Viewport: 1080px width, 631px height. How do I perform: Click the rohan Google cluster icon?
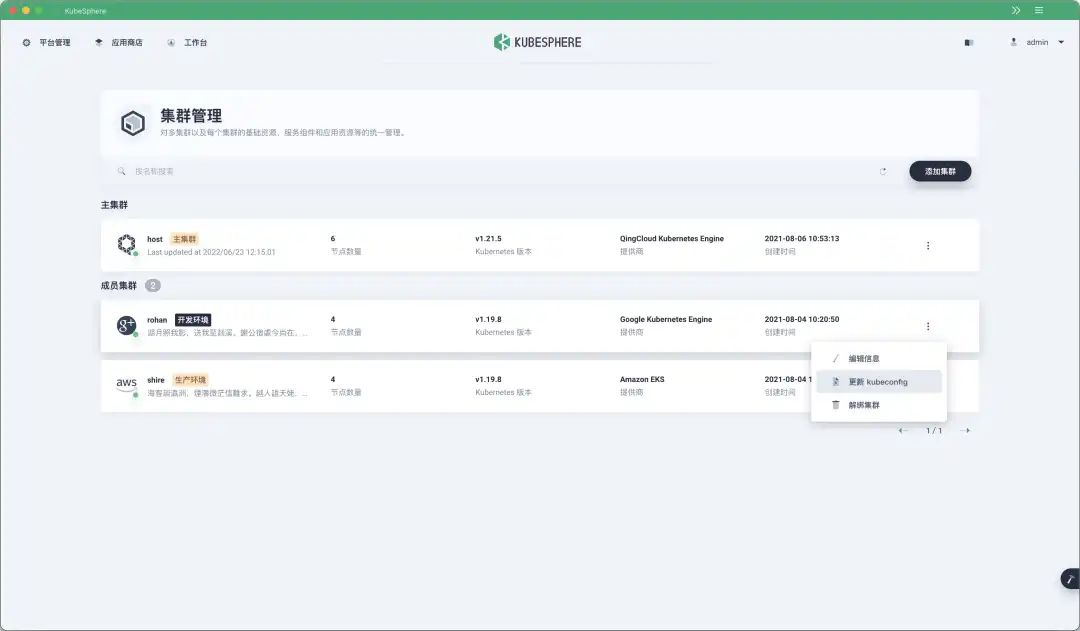(x=127, y=325)
